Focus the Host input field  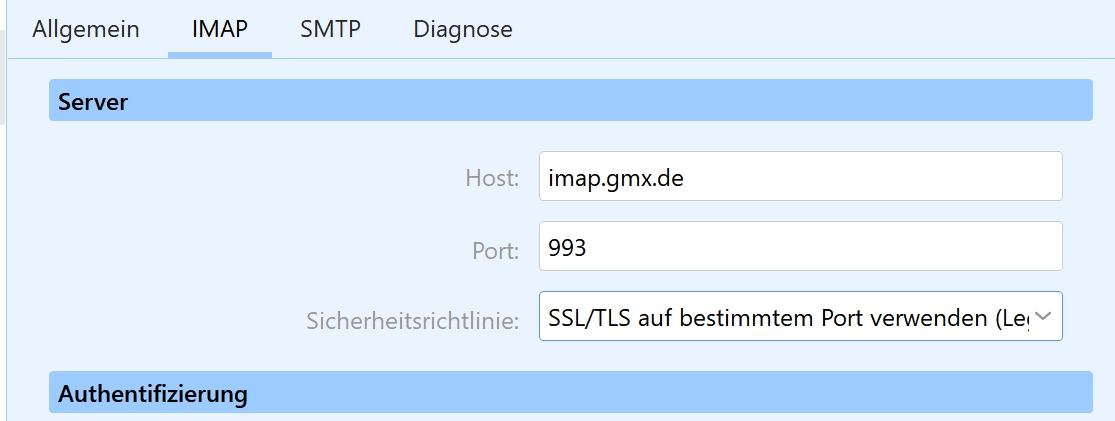(x=800, y=176)
